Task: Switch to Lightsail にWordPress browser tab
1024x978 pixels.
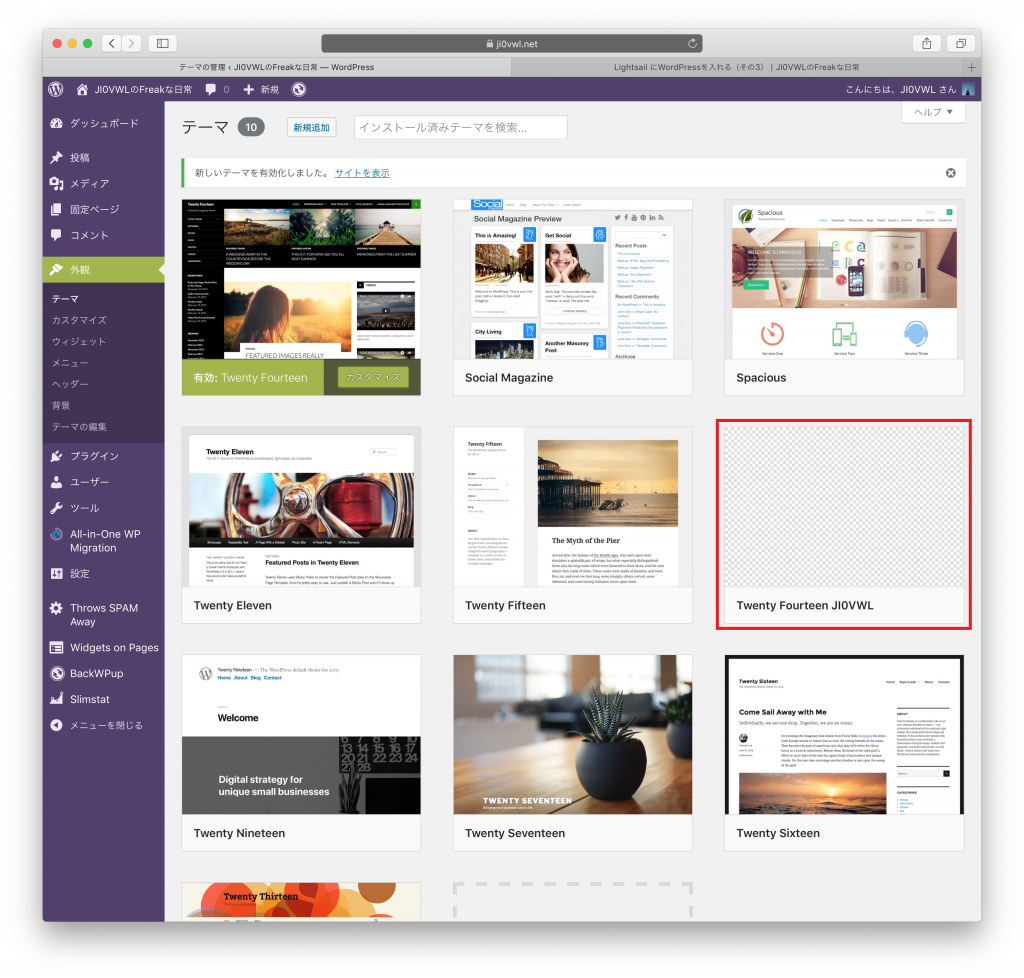Action: 736,67
